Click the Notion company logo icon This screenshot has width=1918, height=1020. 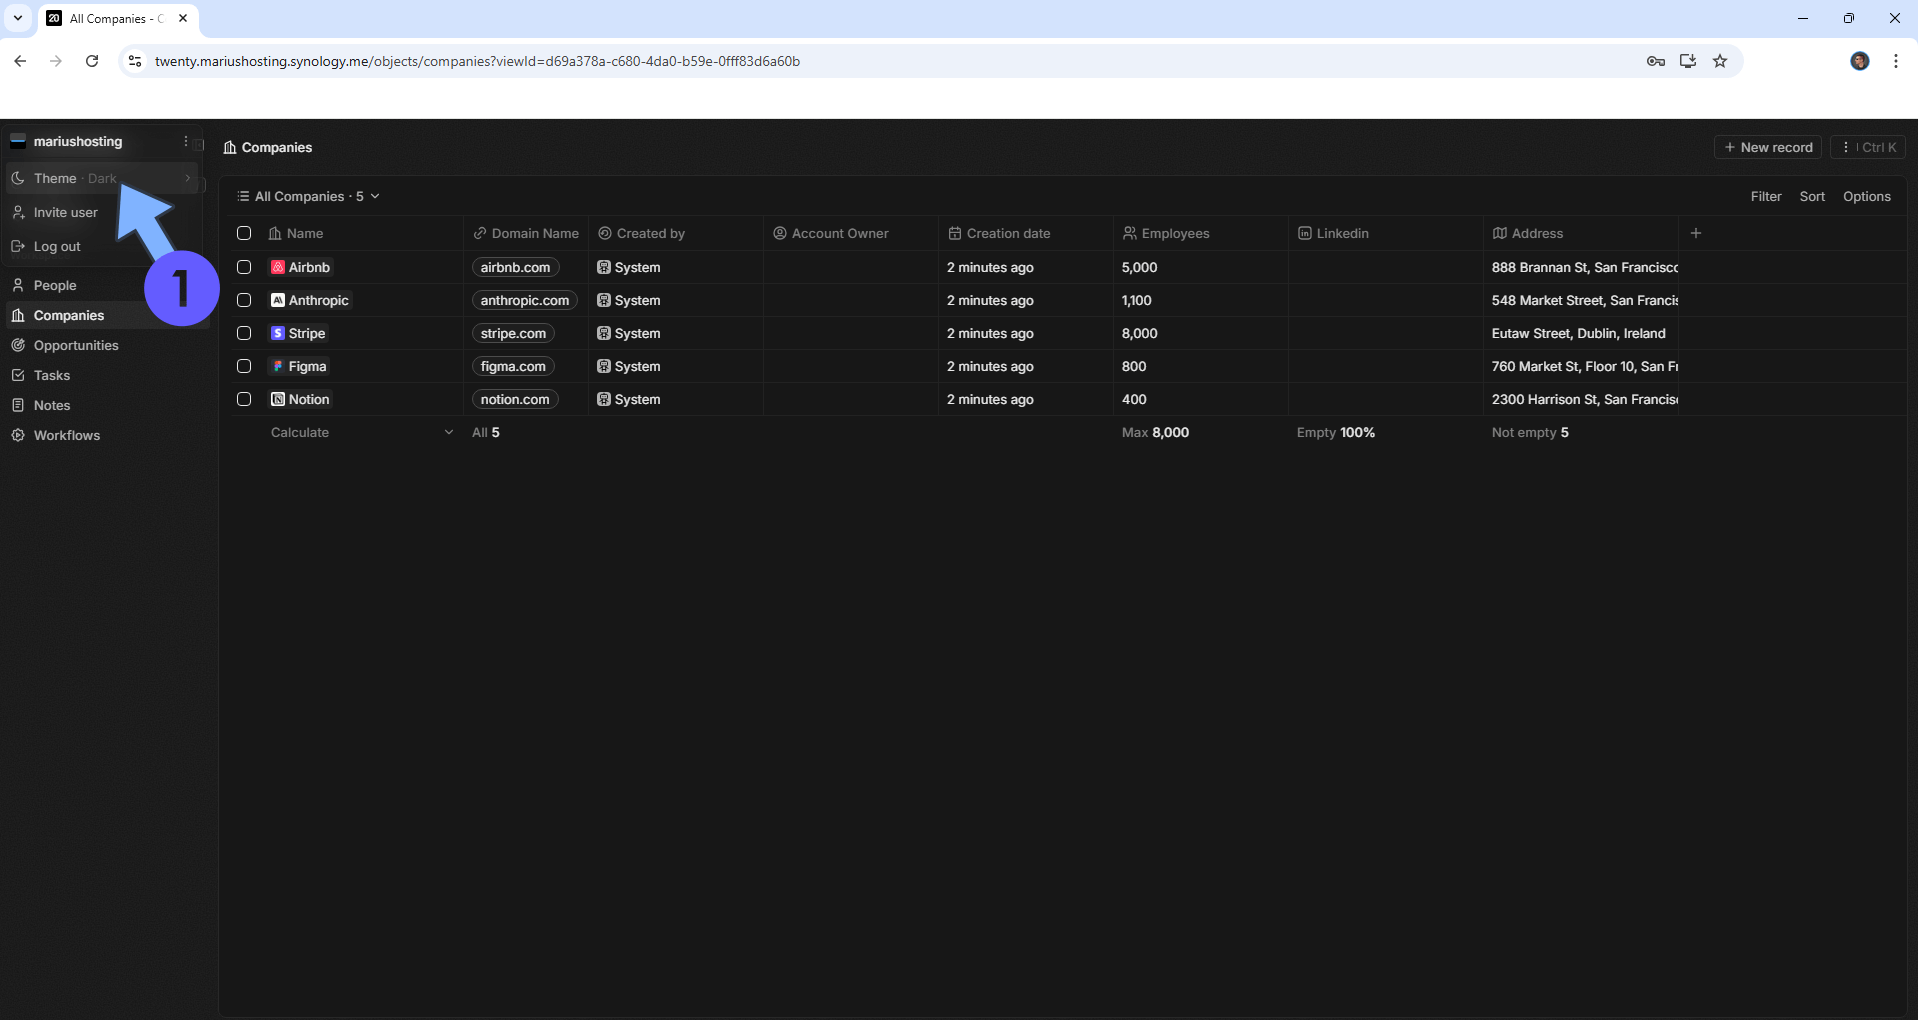(x=278, y=399)
